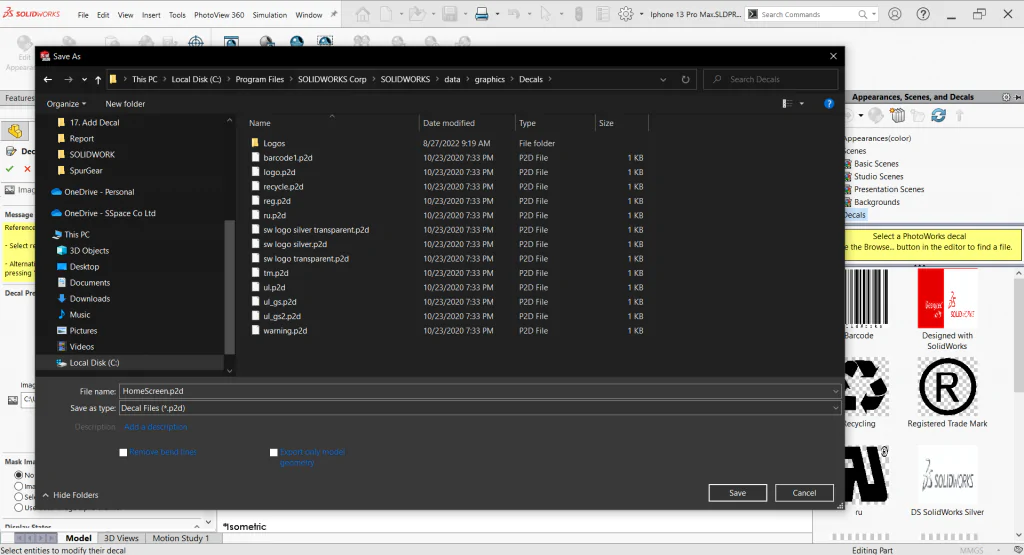The width and height of the screenshot is (1024, 555).
Task: Select the second Mask Image radio button
Action: point(18,486)
